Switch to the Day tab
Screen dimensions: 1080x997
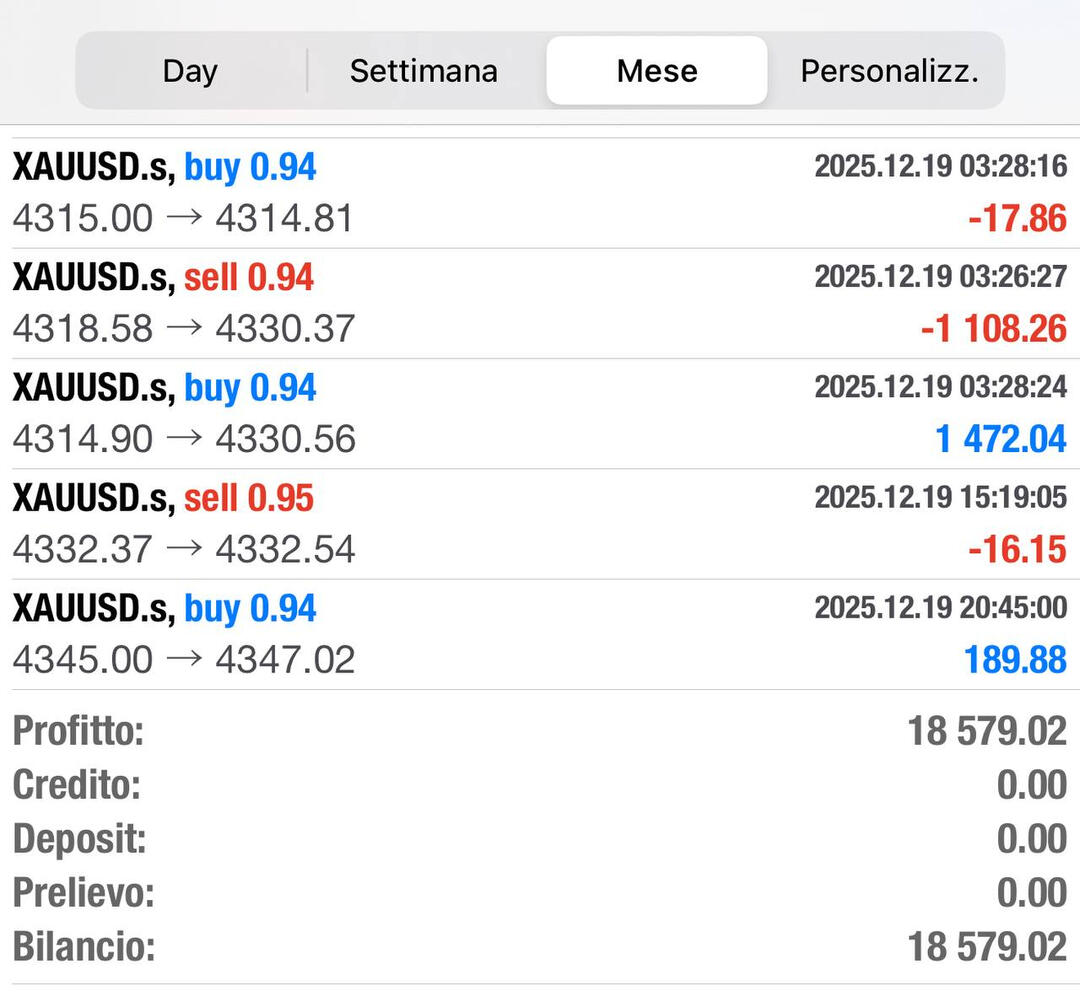point(190,71)
